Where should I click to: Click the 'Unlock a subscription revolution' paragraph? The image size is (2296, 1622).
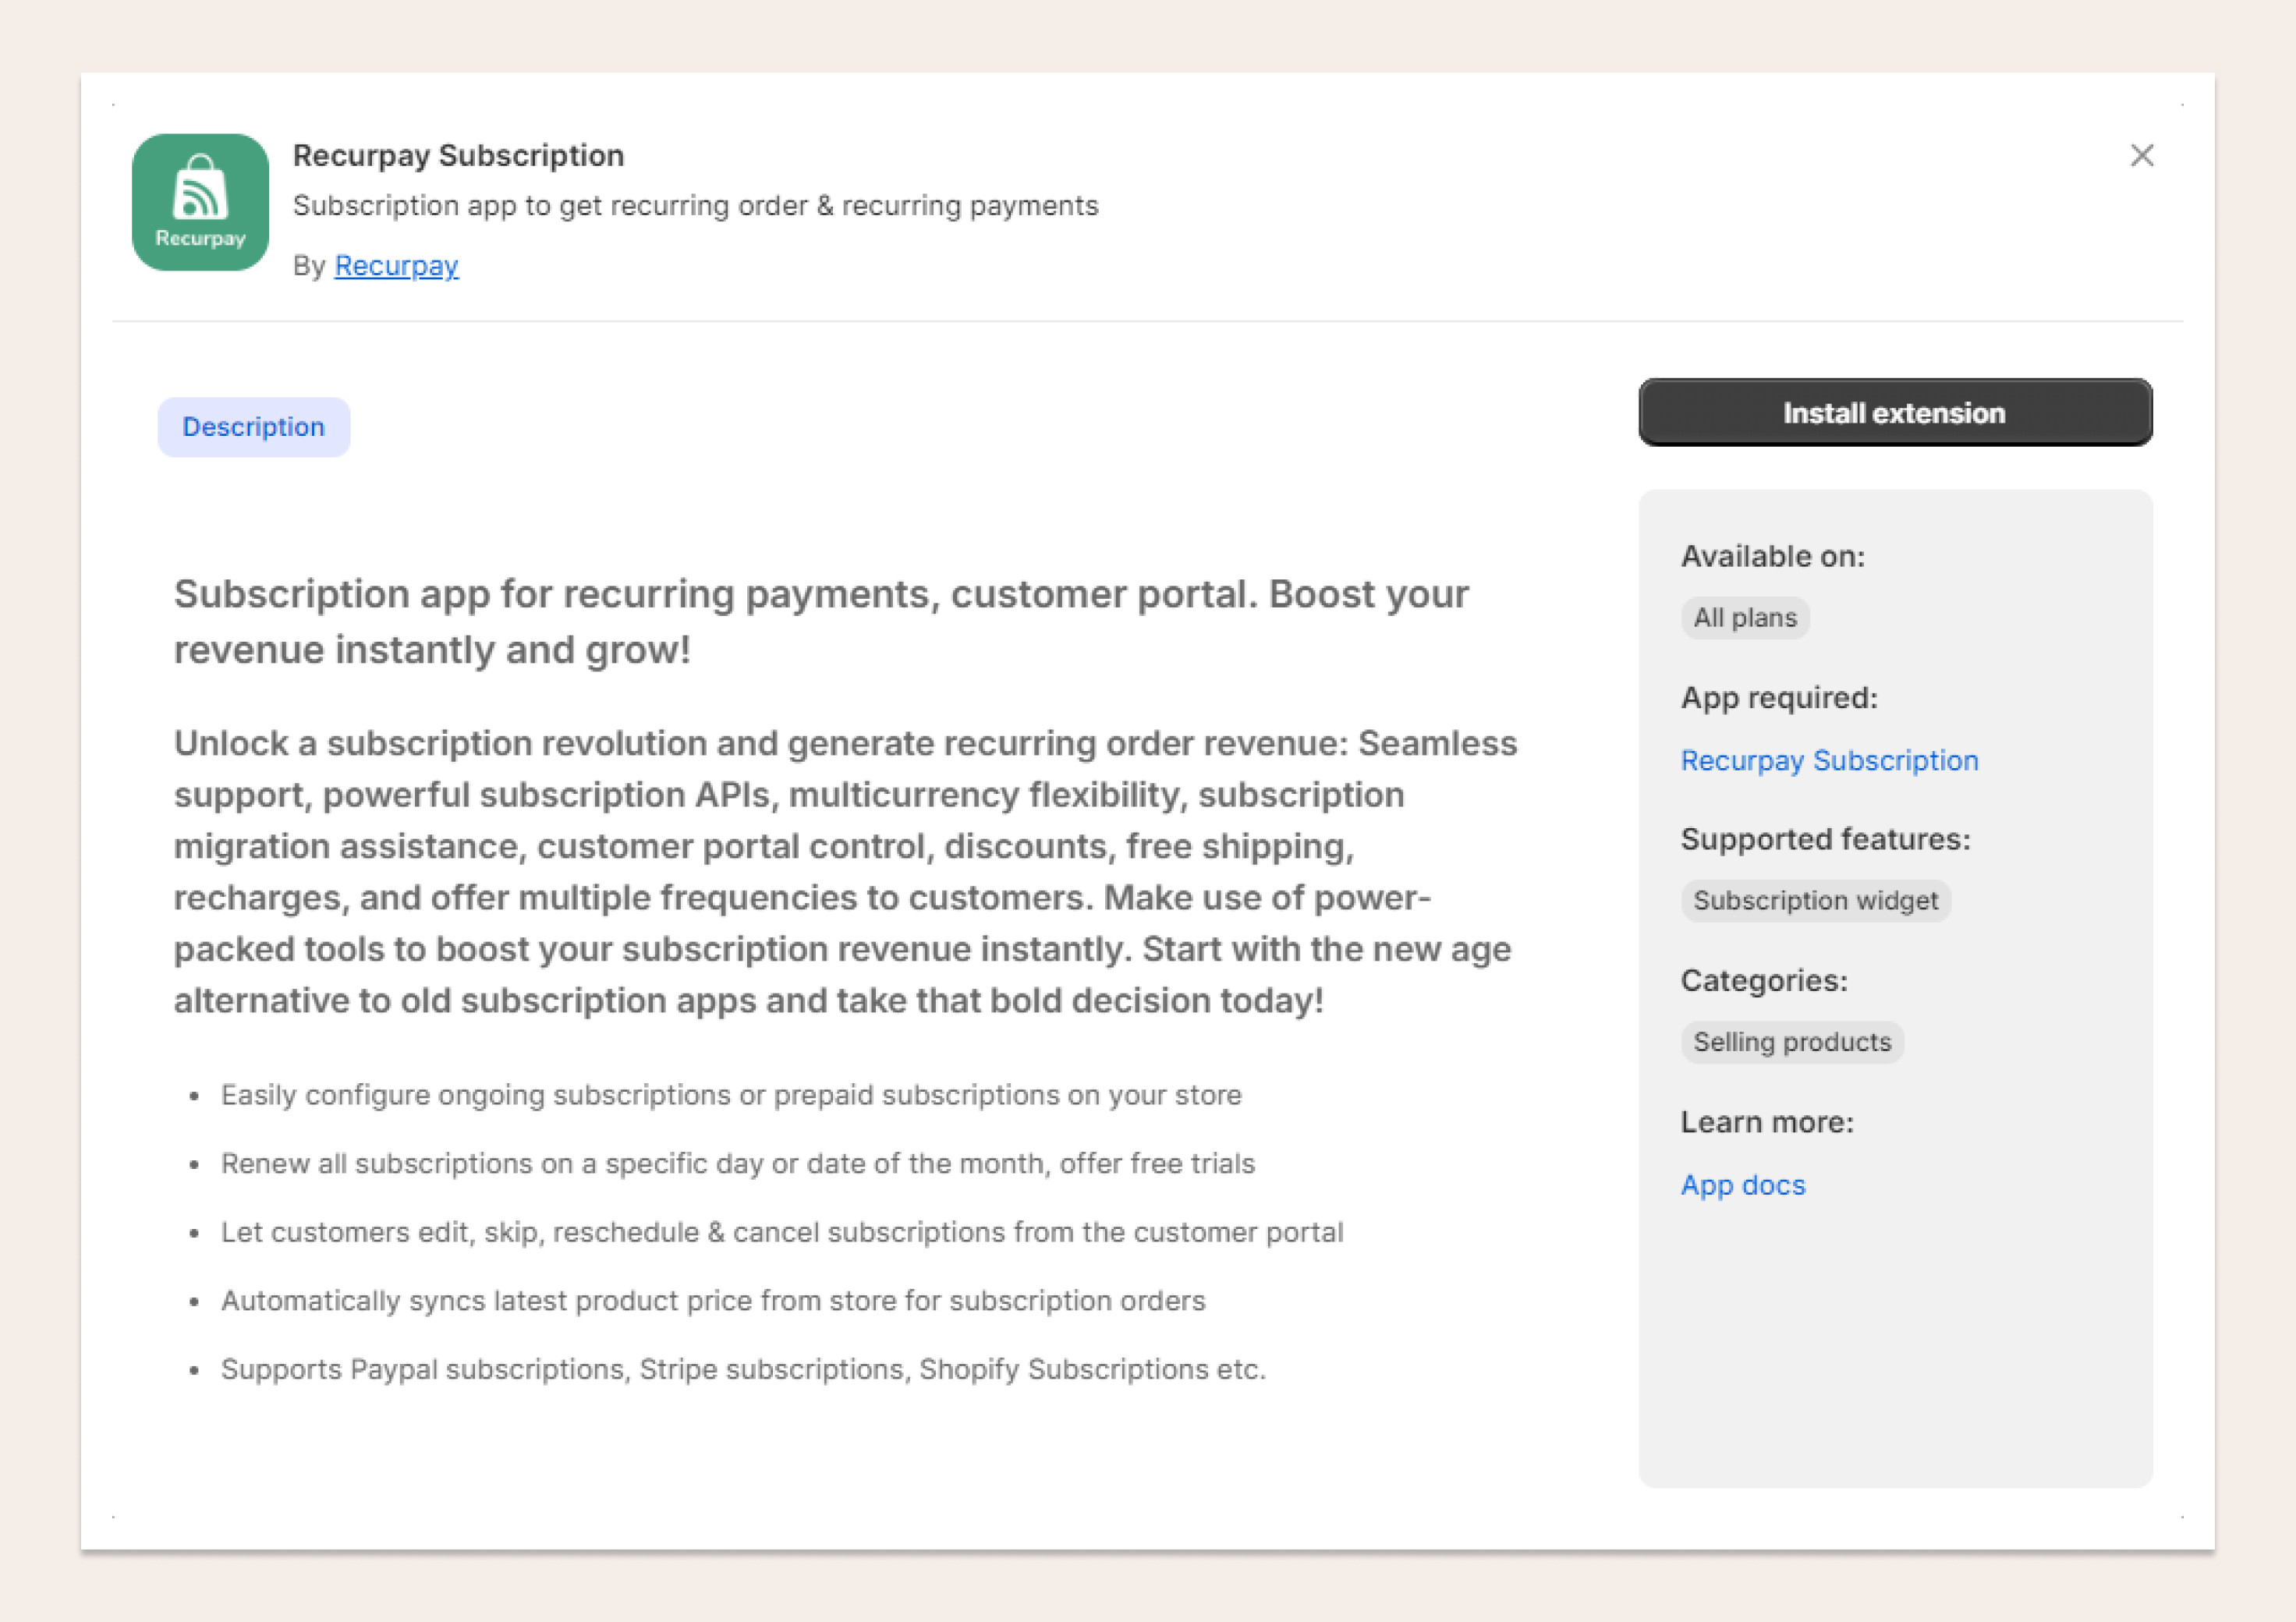coord(845,872)
